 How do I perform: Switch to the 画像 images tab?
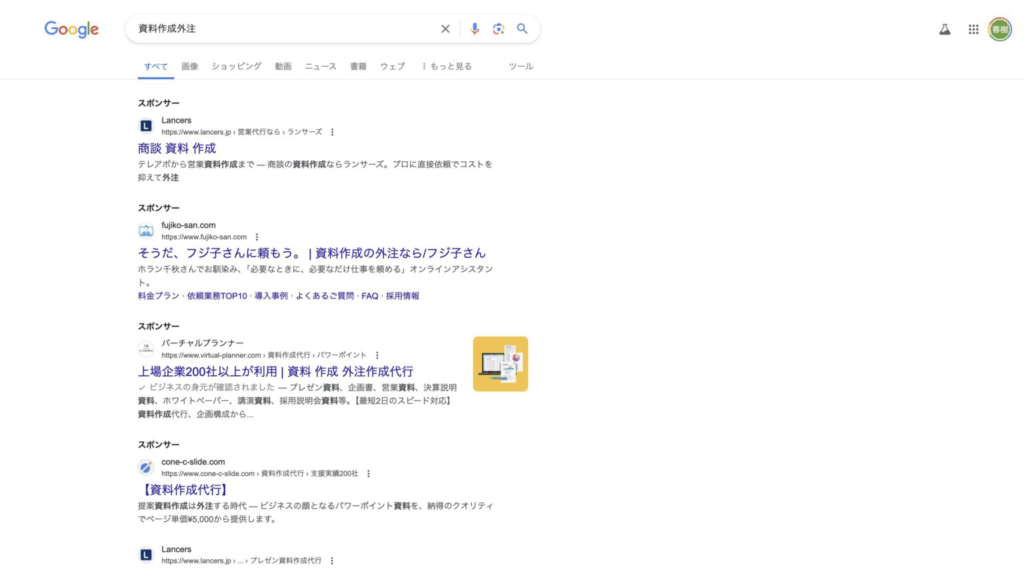189,66
